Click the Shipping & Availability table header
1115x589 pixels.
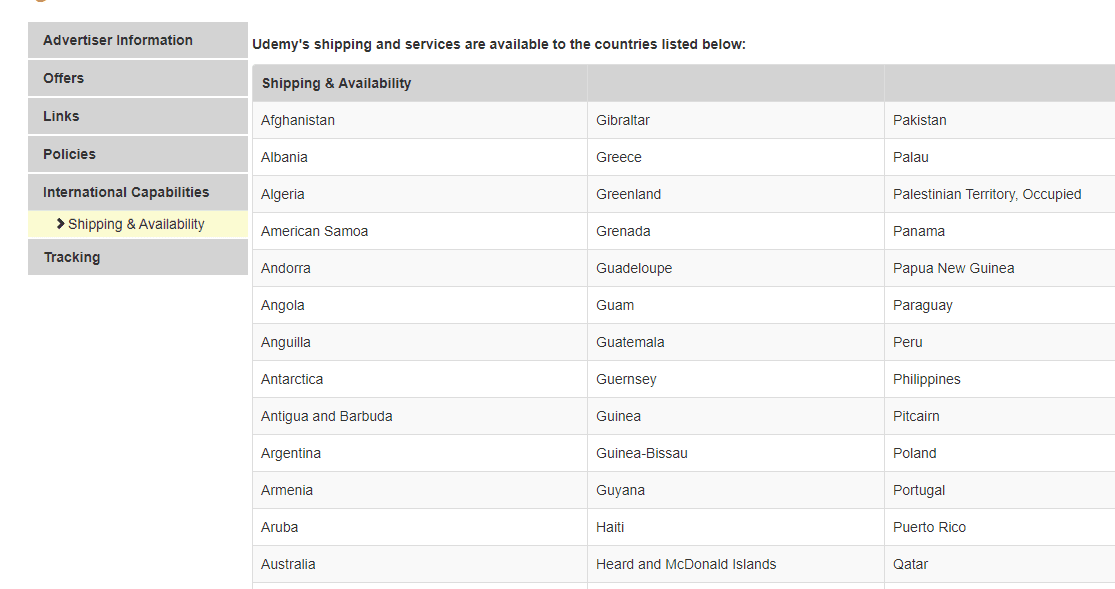(336, 83)
